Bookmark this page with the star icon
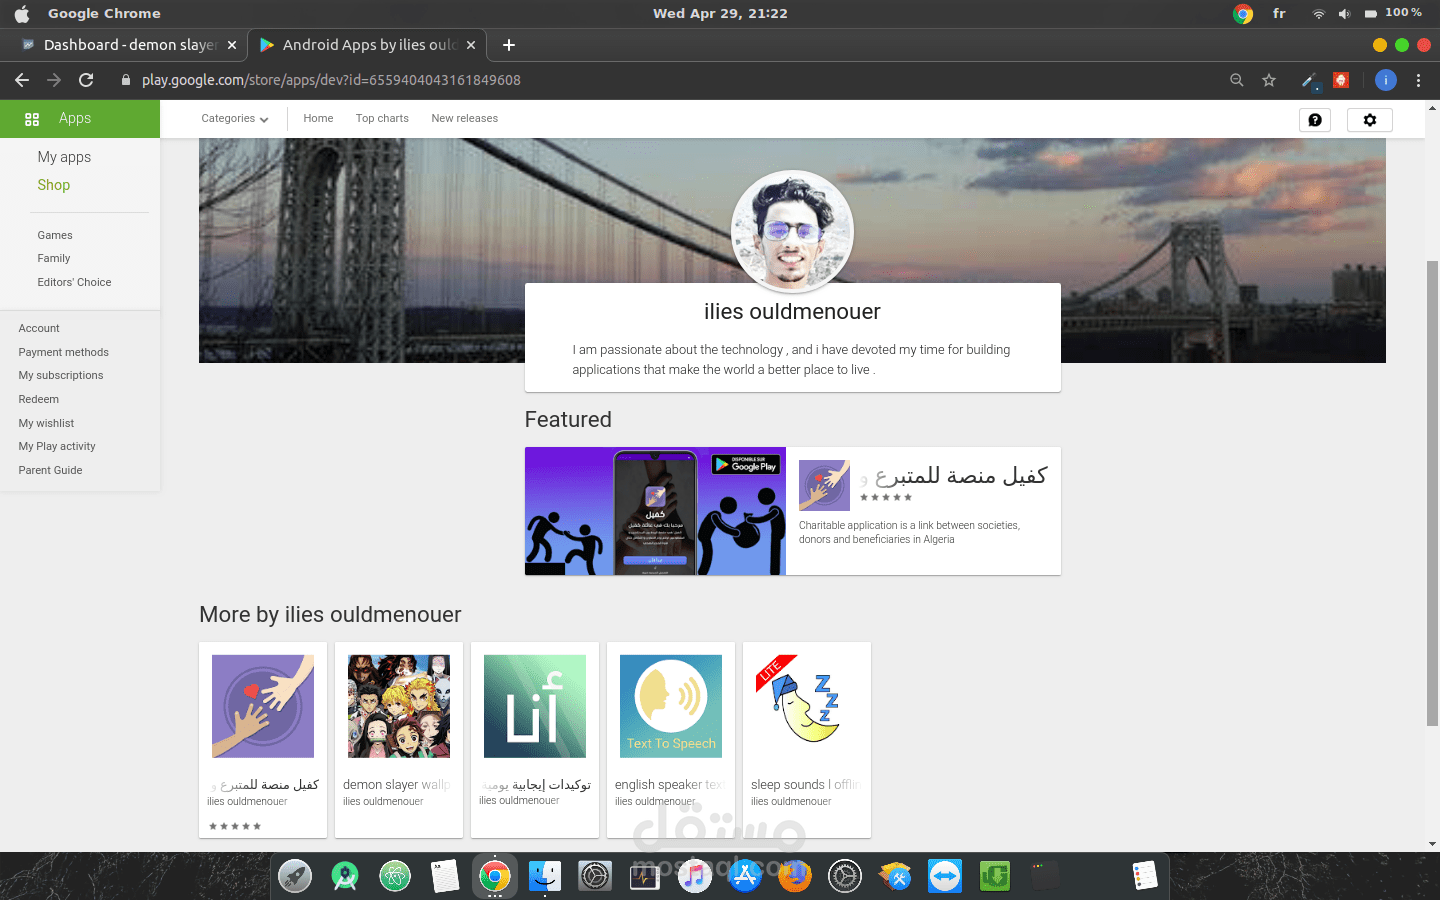 pyautogui.click(x=1269, y=80)
